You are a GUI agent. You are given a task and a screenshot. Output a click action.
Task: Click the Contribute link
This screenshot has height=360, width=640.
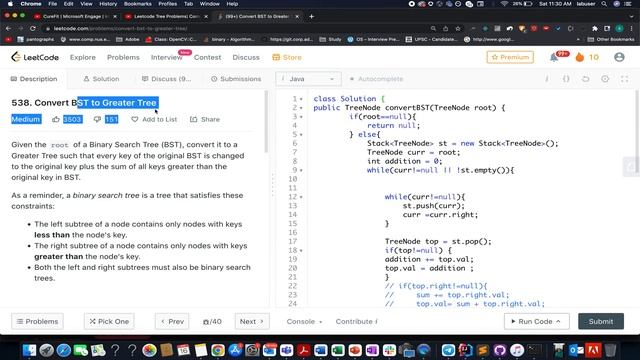[x=357, y=322]
